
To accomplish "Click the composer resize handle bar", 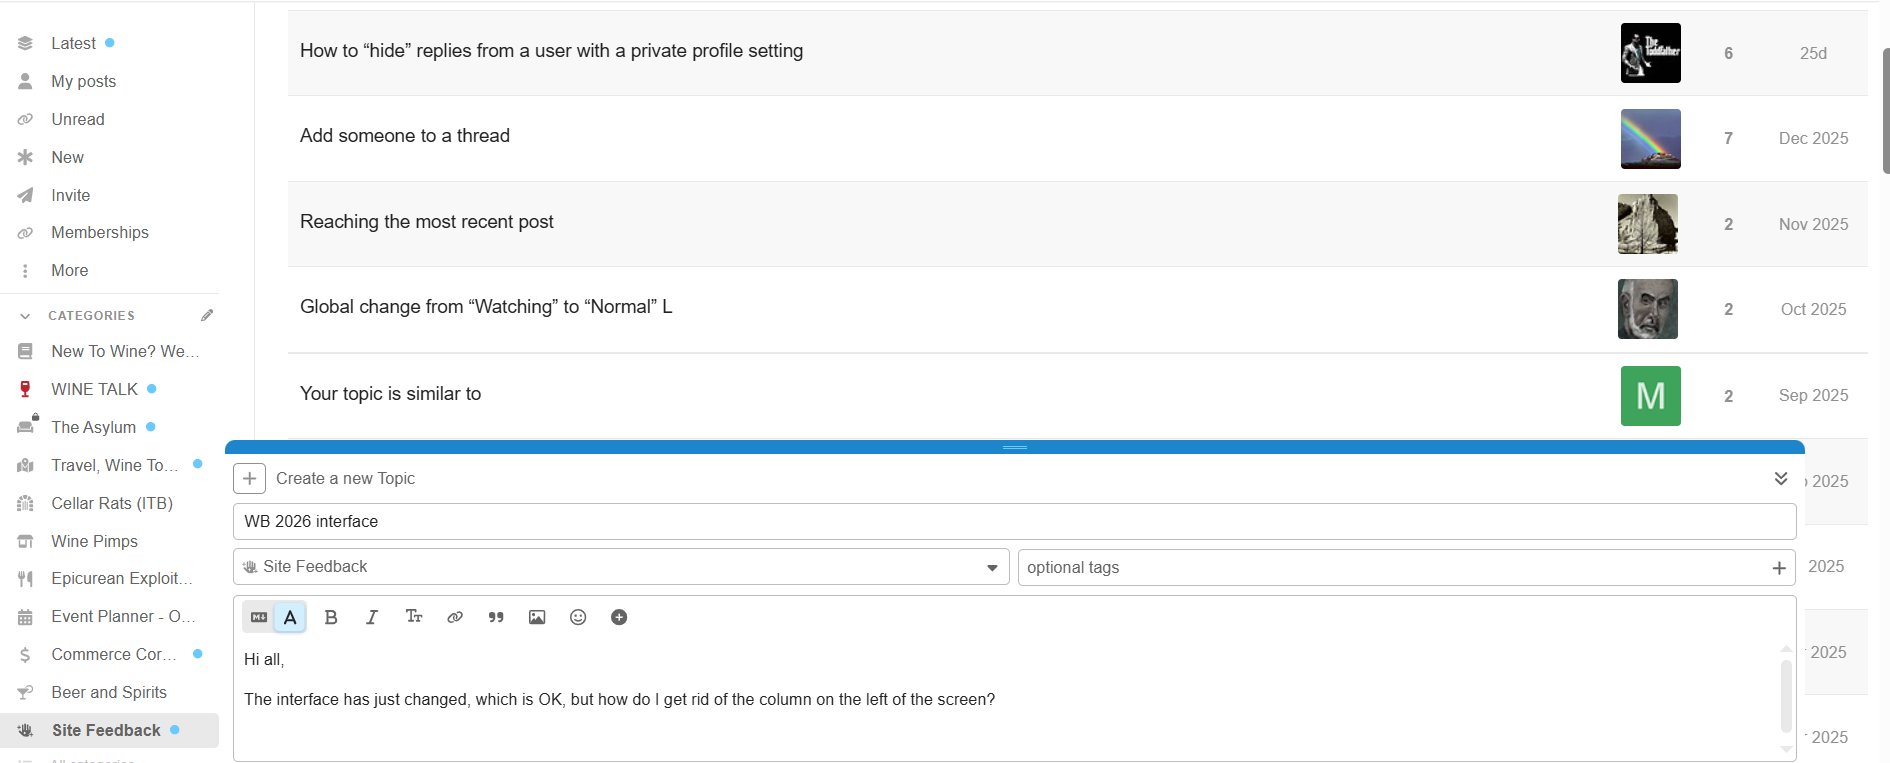I will [1014, 447].
